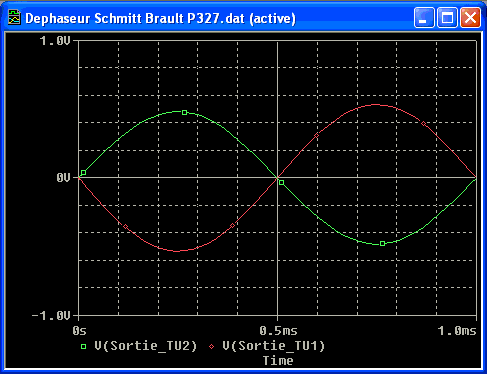Click the window title 'Dephaseur Schmitt Brault P327.dat (active)'
This screenshot has width=487, height=374.
(x=160, y=18)
